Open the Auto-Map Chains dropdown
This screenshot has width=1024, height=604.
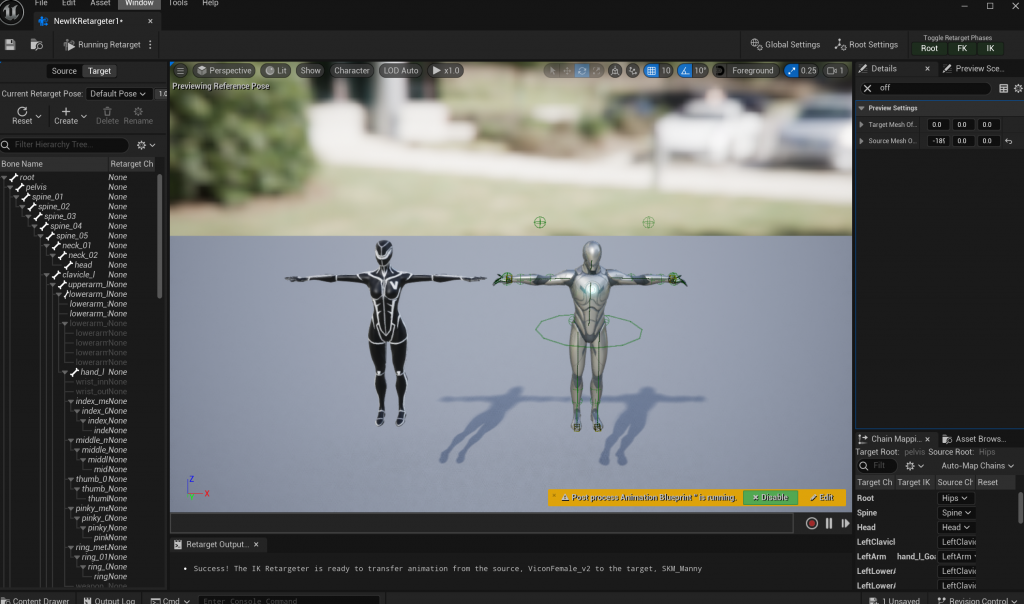[x=977, y=466]
